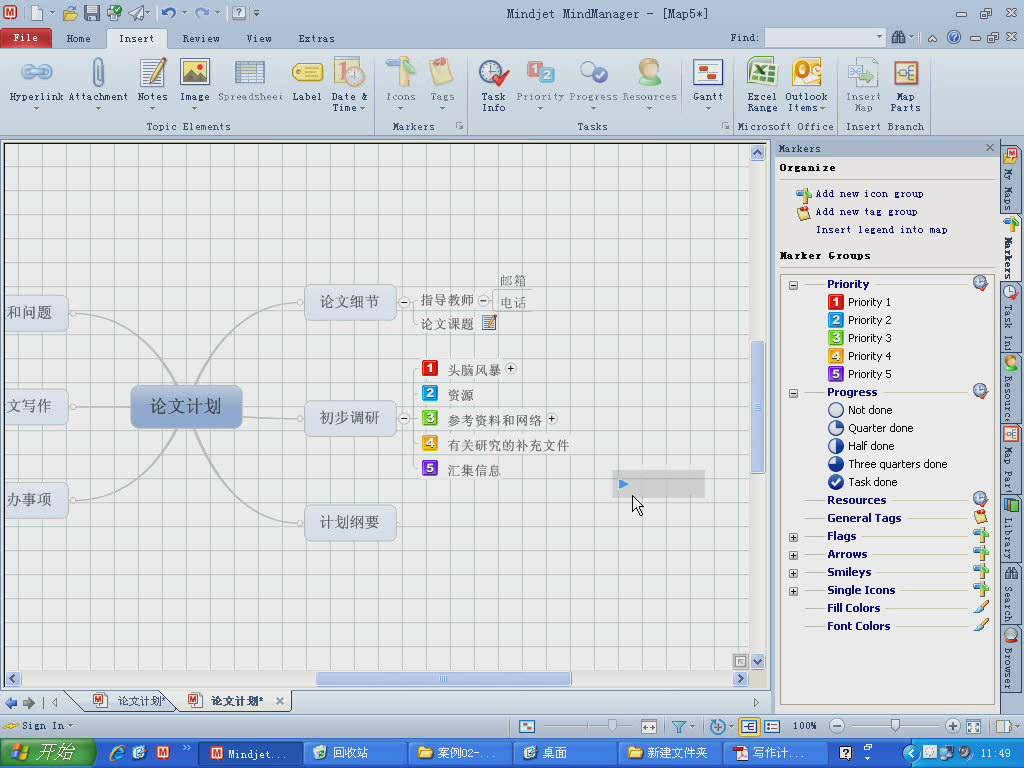Insert an Excel Range

pos(762,84)
